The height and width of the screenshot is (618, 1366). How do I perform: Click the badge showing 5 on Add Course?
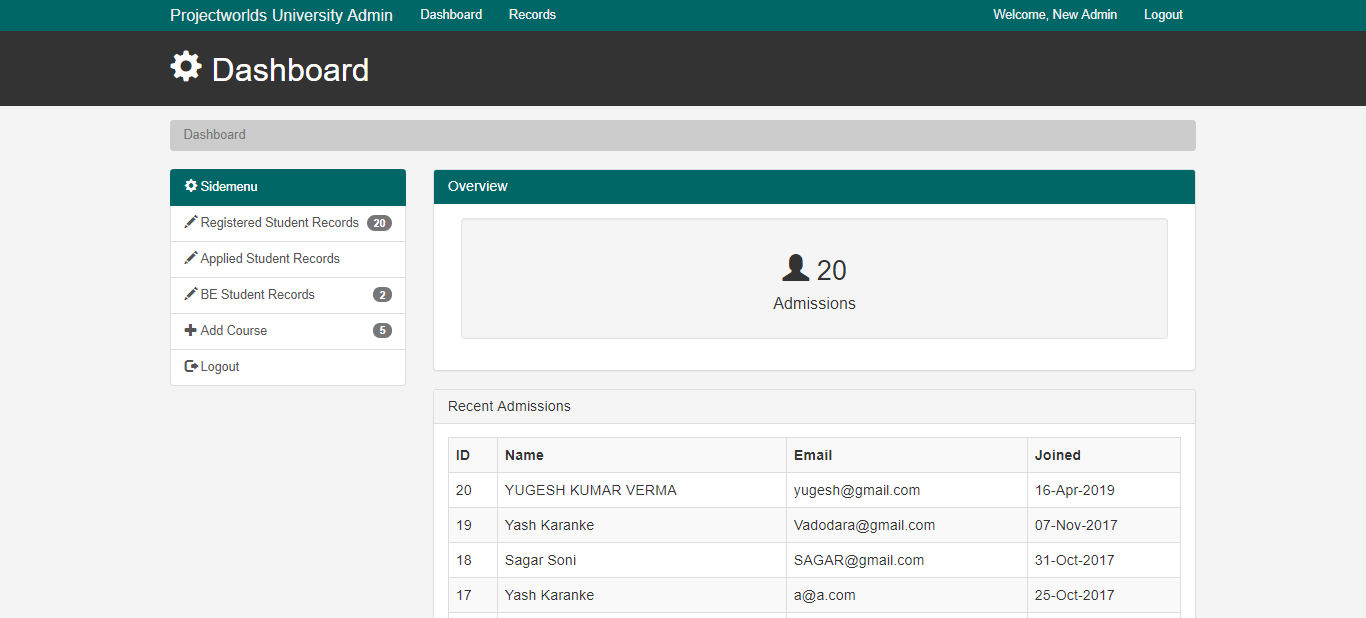(x=382, y=331)
